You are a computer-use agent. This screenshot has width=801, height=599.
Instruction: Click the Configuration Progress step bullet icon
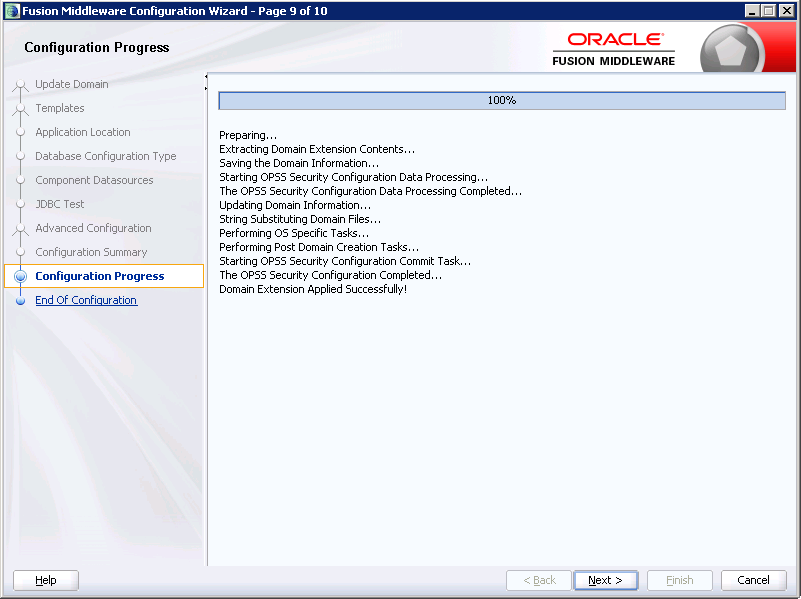20,276
